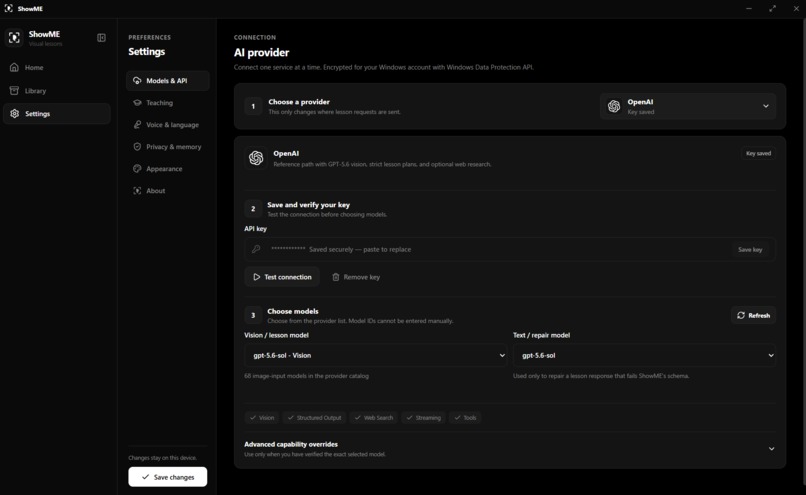Click the checkmark icon on Save changes

[145, 477]
